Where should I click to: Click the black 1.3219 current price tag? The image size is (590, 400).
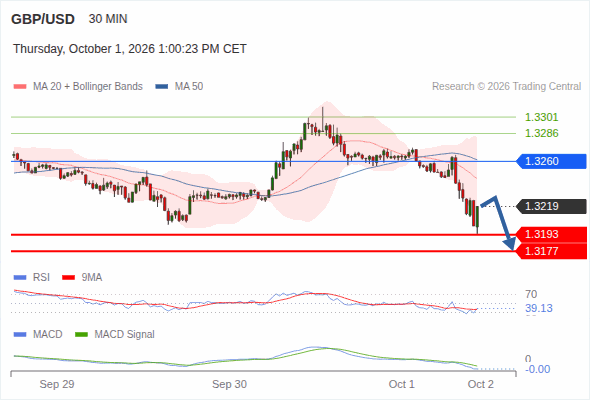point(551,206)
